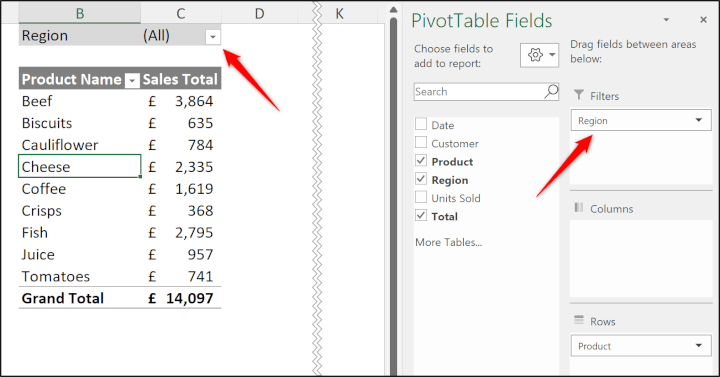Screen dimensions: 720x377
Task: Click the search magnifier icon
Action: coord(551,91)
